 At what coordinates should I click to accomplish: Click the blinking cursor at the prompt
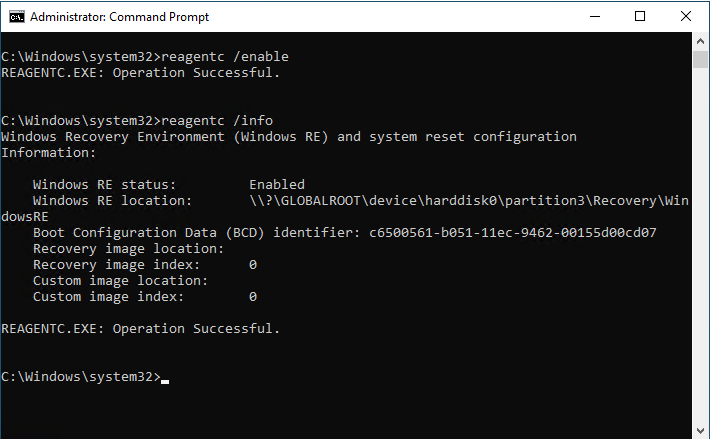point(165,381)
